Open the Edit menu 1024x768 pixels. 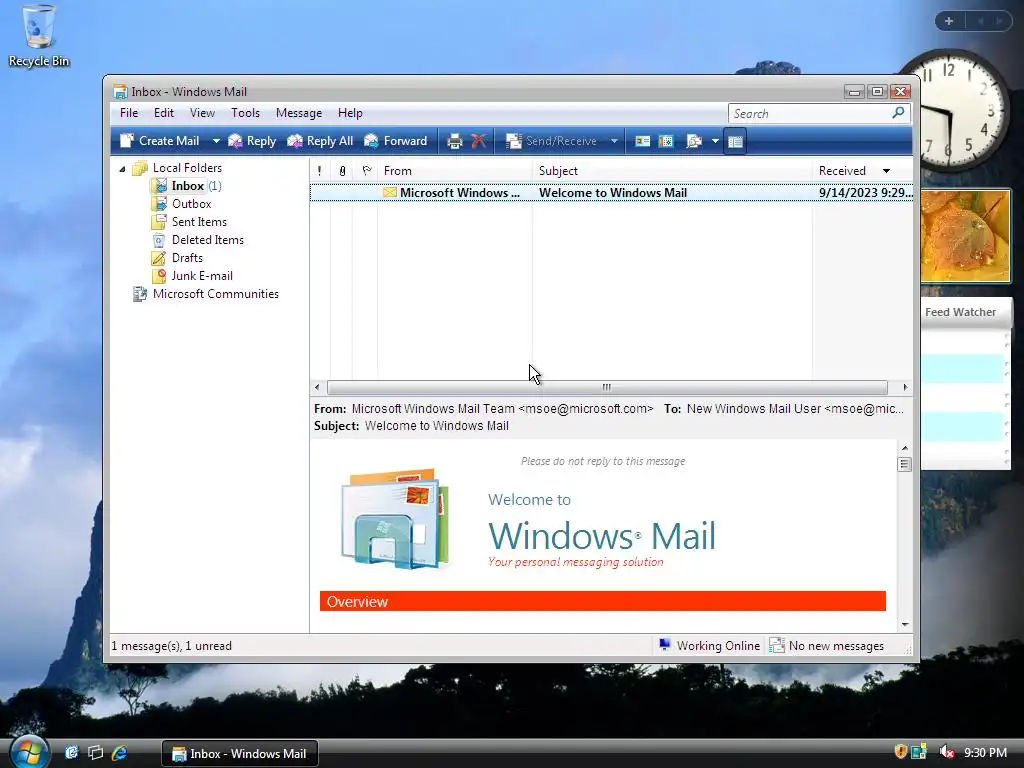pyautogui.click(x=164, y=113)
